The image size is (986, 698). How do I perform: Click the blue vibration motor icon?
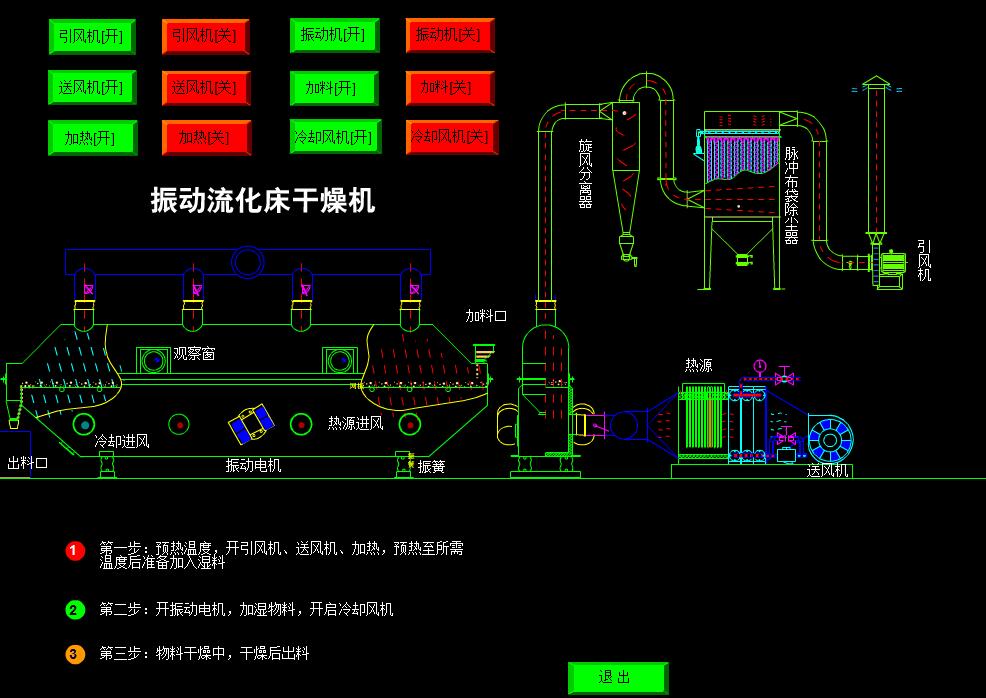point(251,423)
